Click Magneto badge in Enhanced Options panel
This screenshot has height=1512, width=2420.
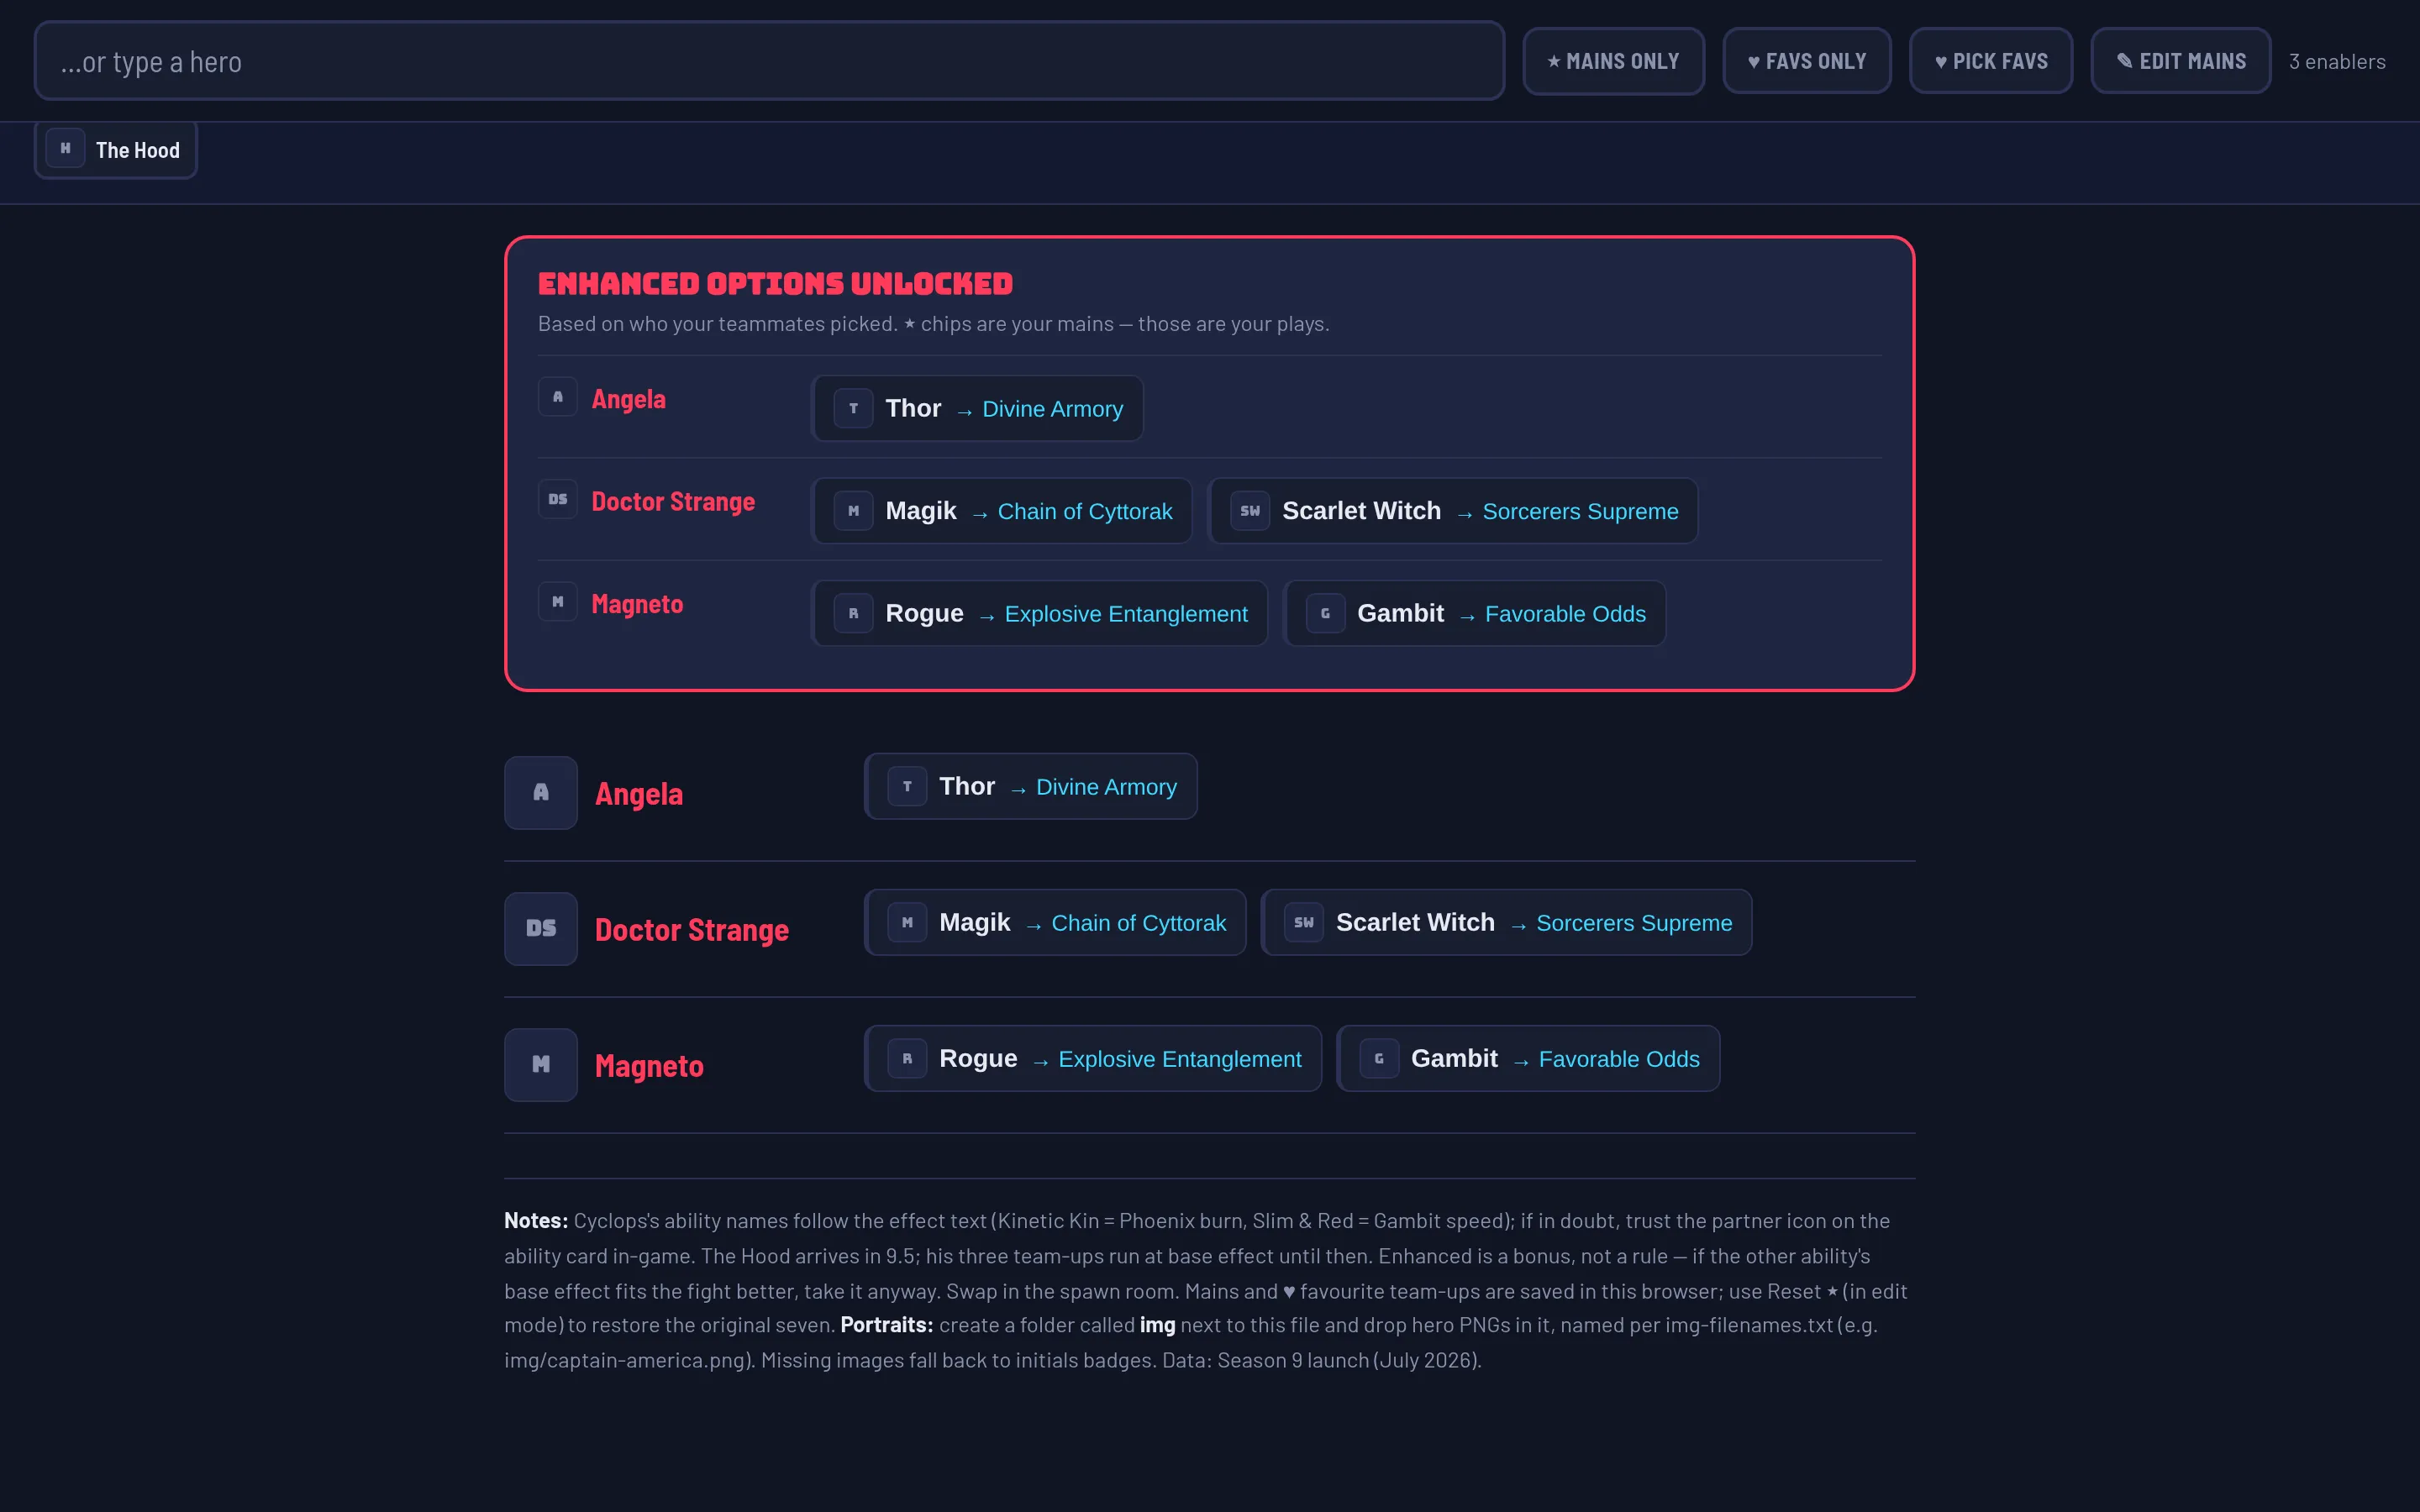coord(558,602)
